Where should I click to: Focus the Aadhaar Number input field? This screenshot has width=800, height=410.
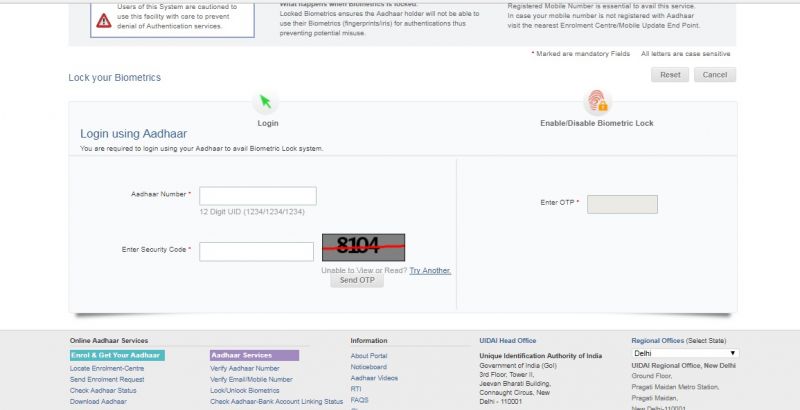[x=258, y=196]
